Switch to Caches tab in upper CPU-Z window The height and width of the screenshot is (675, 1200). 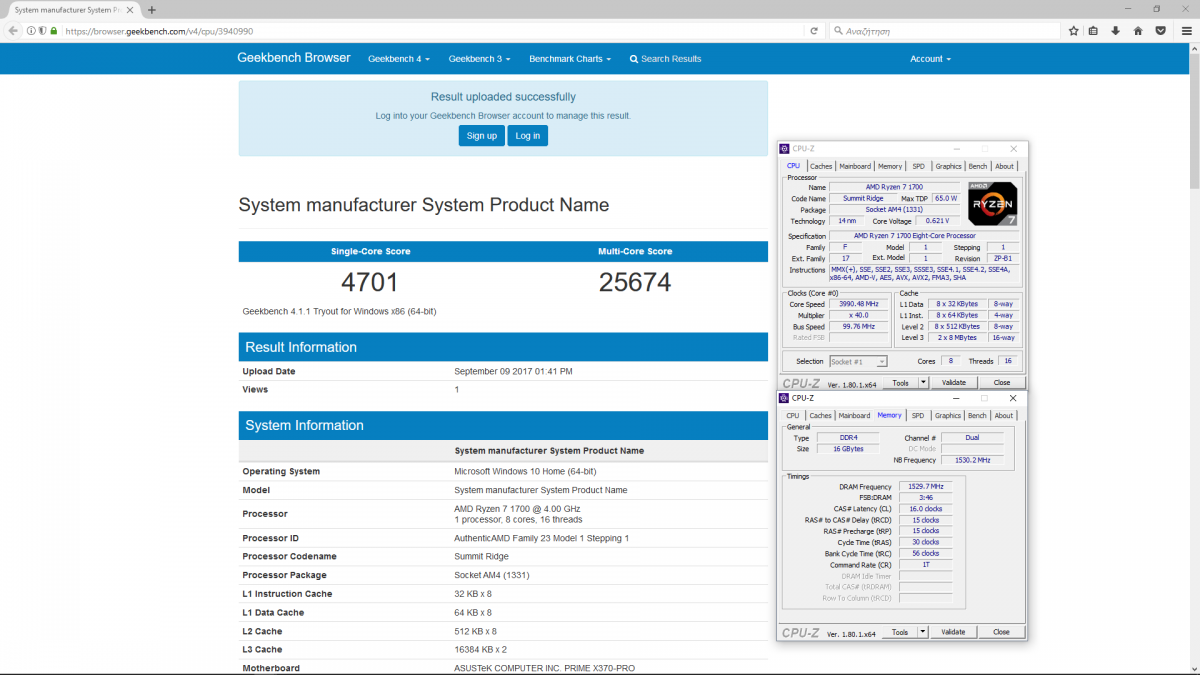(x=821, y=166)
